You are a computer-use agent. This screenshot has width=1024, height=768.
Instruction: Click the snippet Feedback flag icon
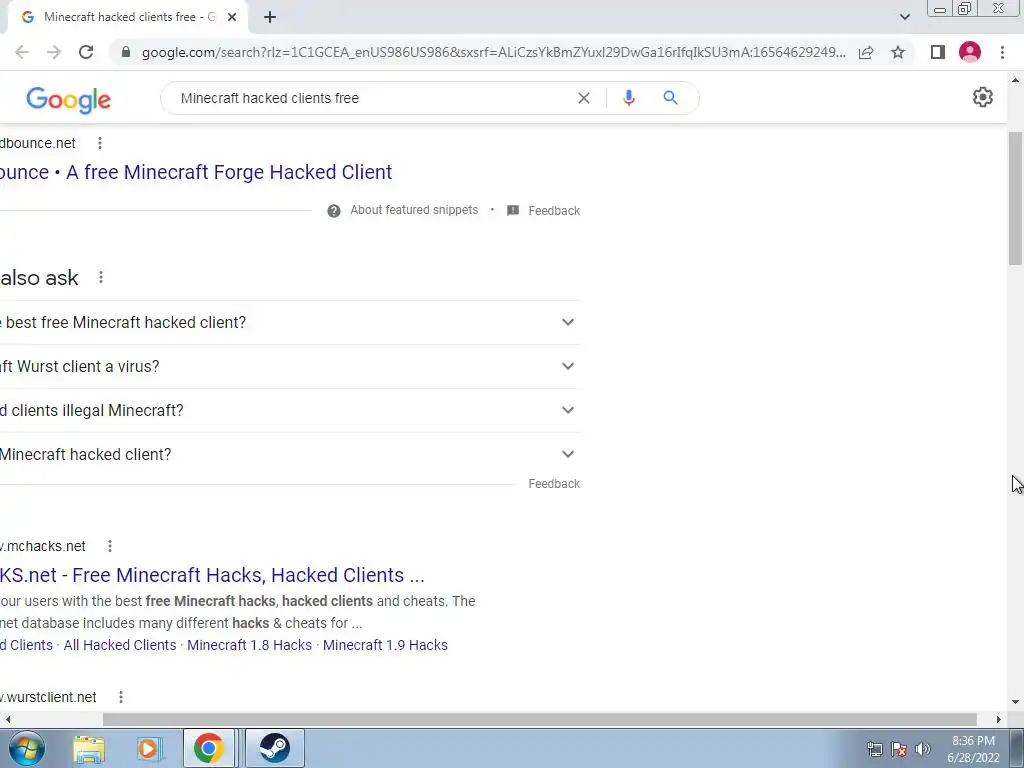513,210
